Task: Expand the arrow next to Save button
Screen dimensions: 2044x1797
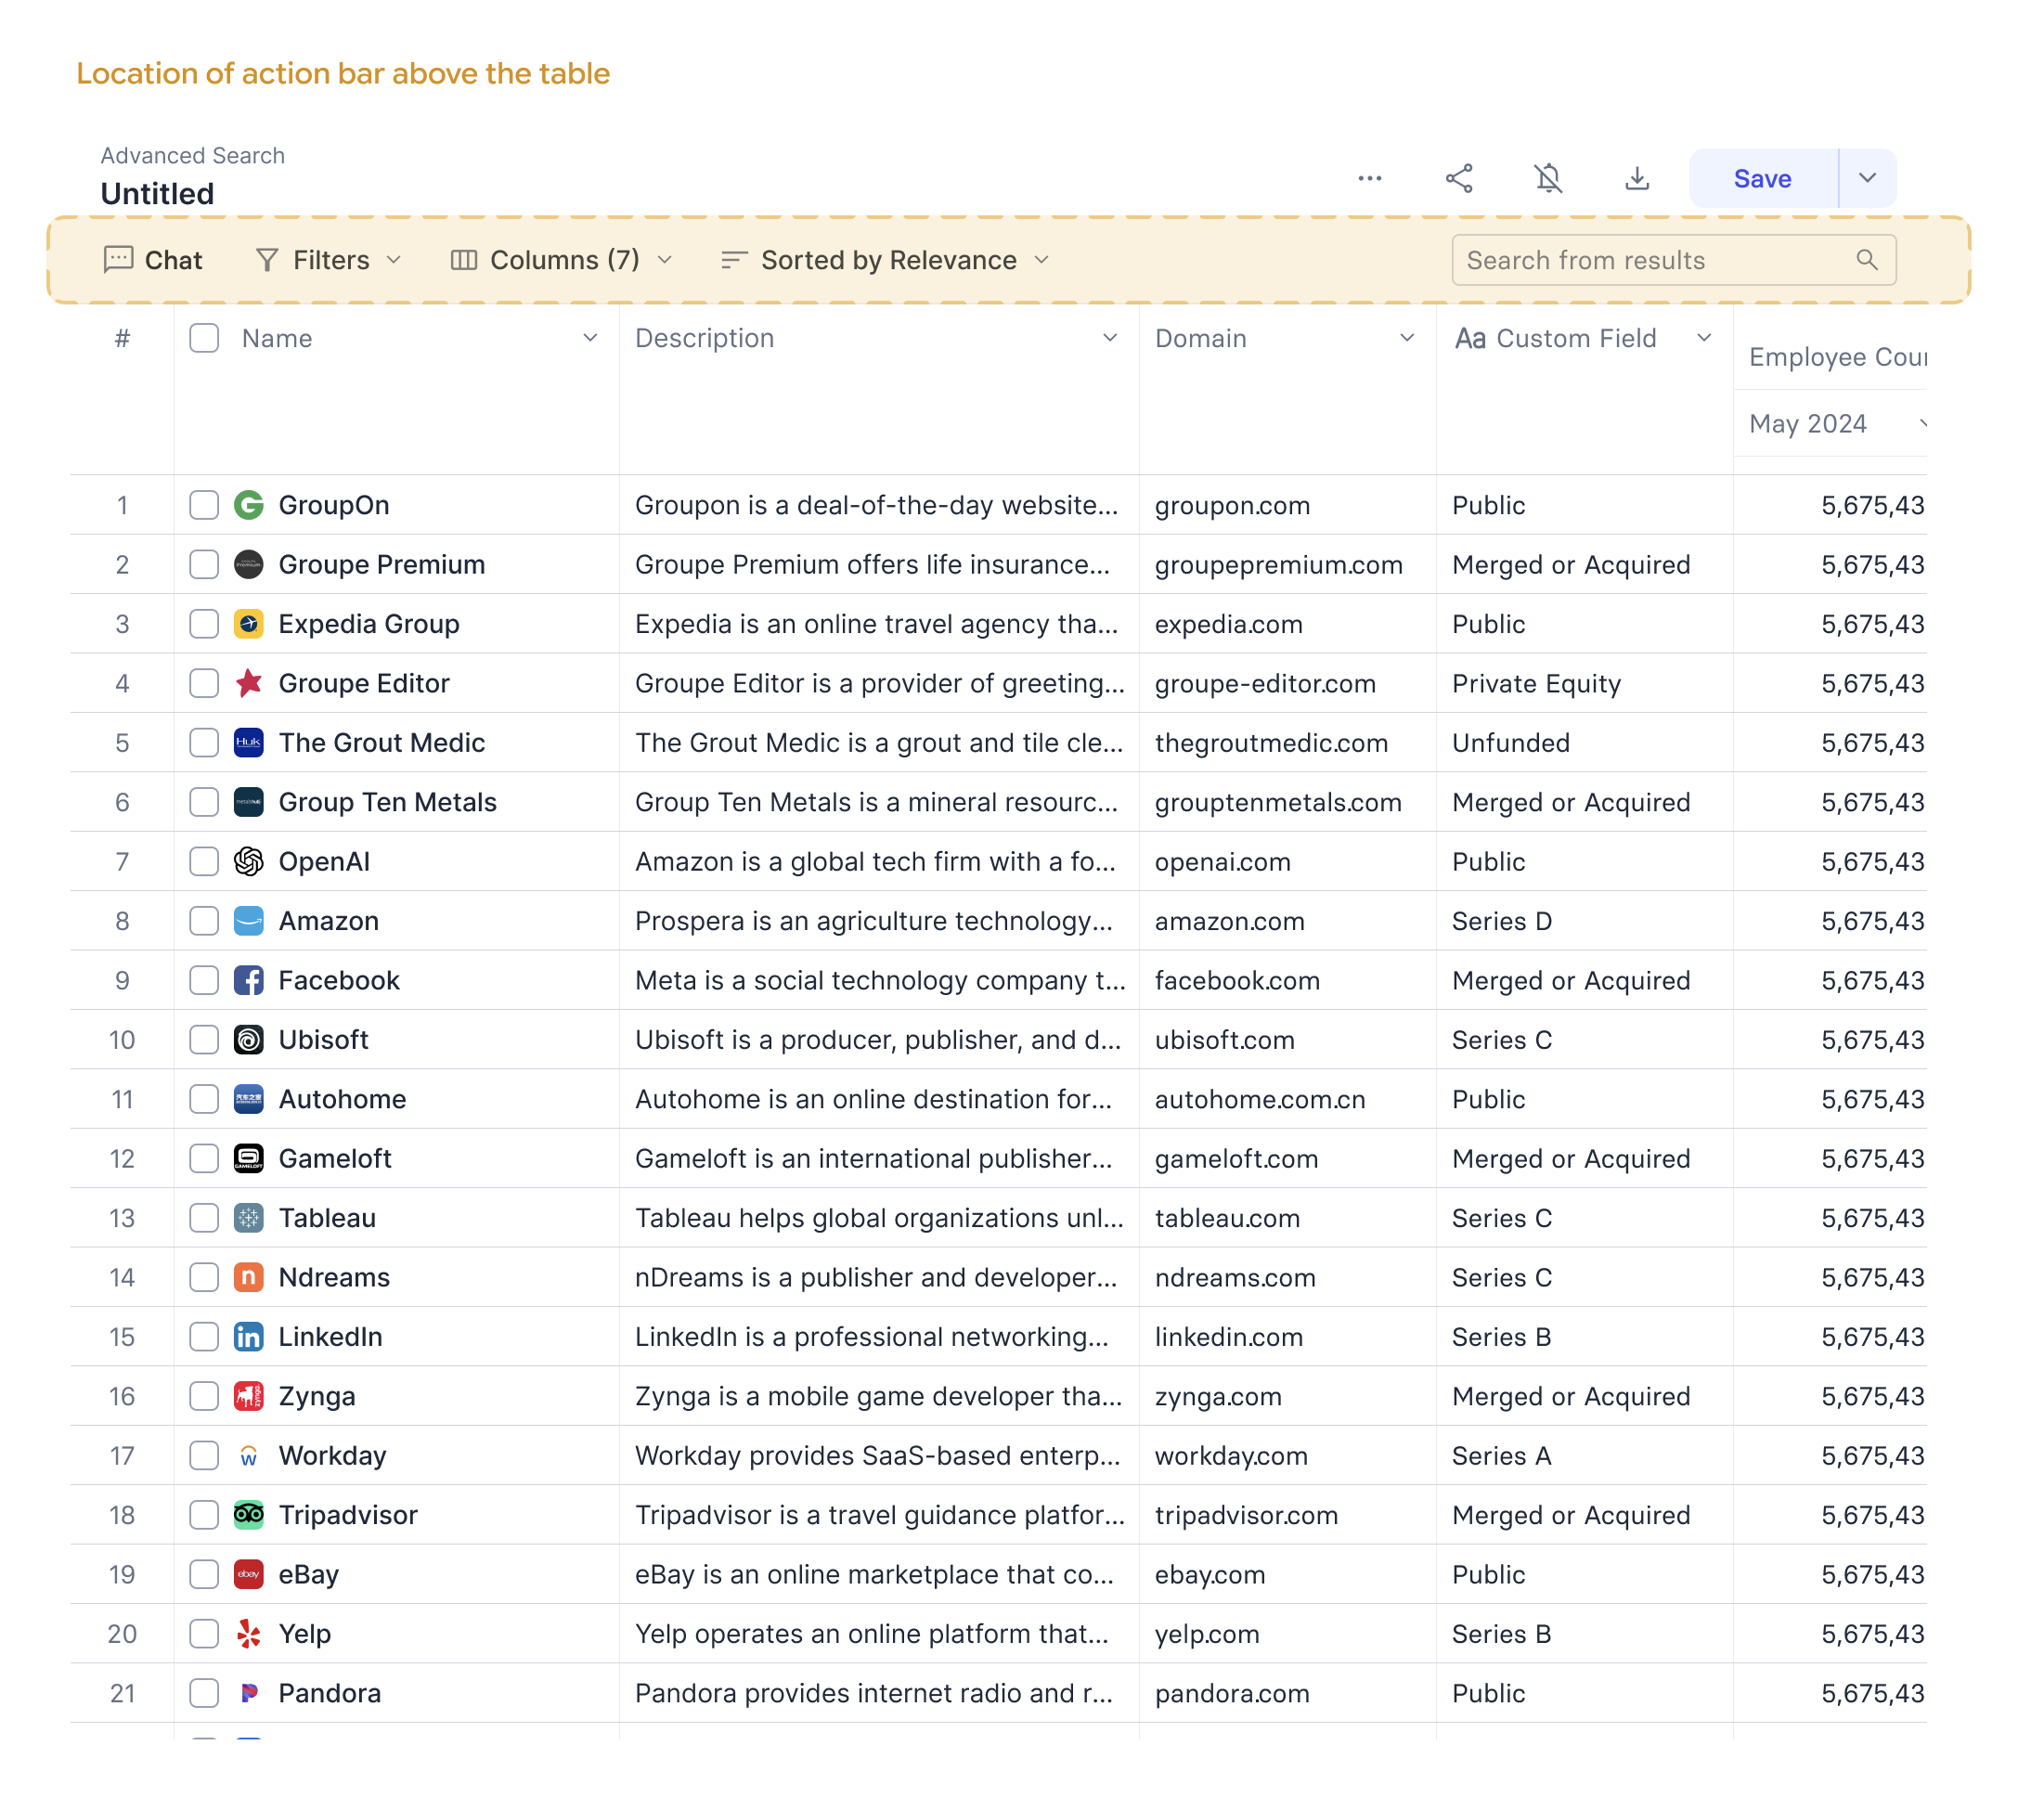Action: coord(1867,179)
